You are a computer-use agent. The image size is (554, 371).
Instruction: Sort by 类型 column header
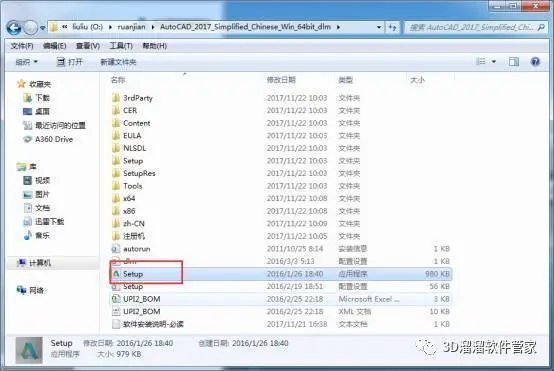pyautogui.click(x=345, y=80)
